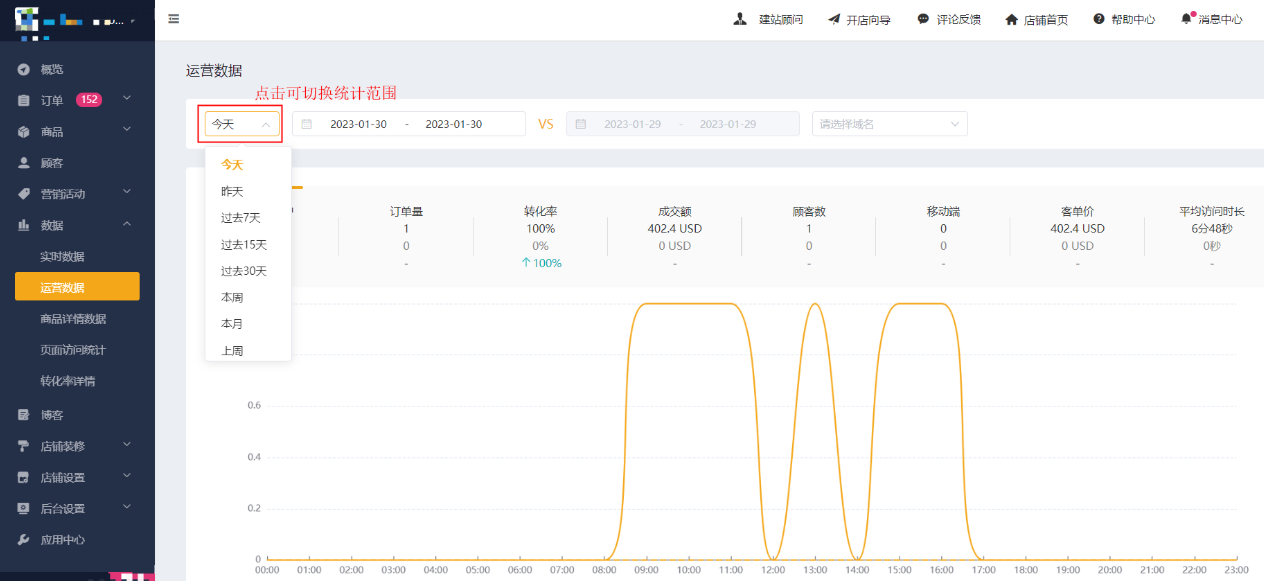
Task: Click the 开店向导 paper plane icon
Action: click(x=834, y=19)
